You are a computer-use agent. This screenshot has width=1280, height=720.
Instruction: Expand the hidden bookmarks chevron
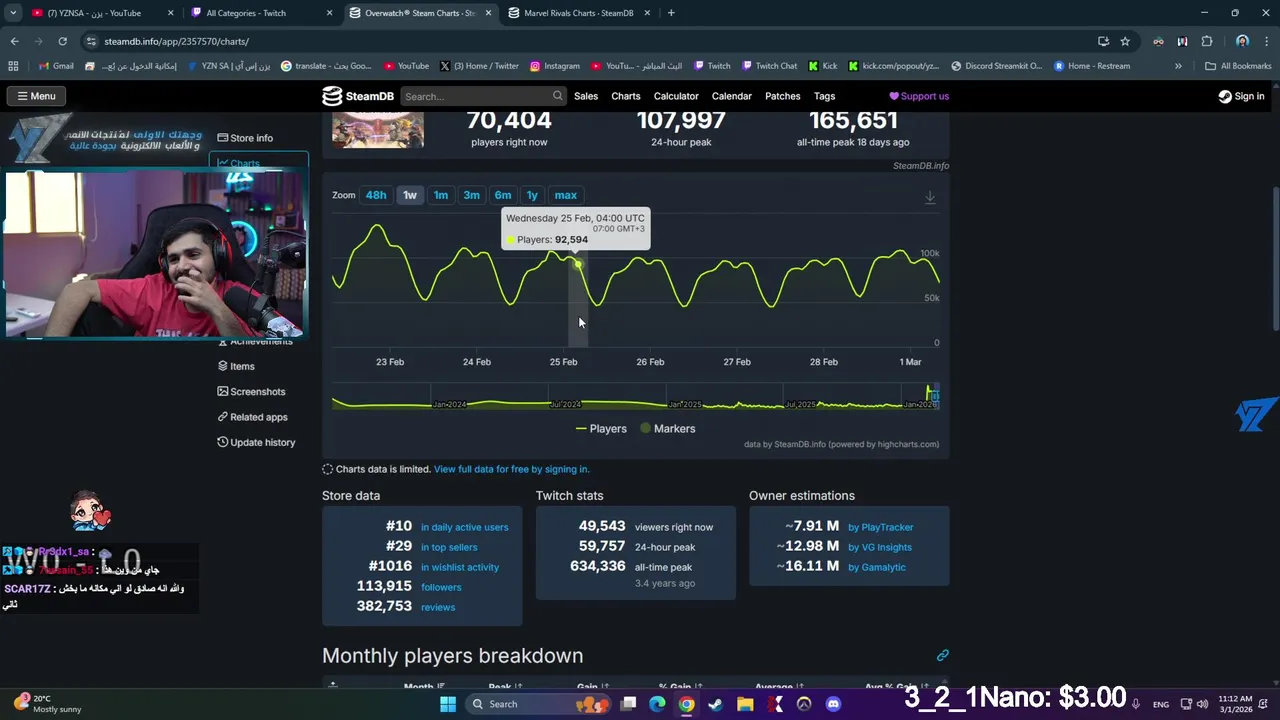tap(1178, 66)
